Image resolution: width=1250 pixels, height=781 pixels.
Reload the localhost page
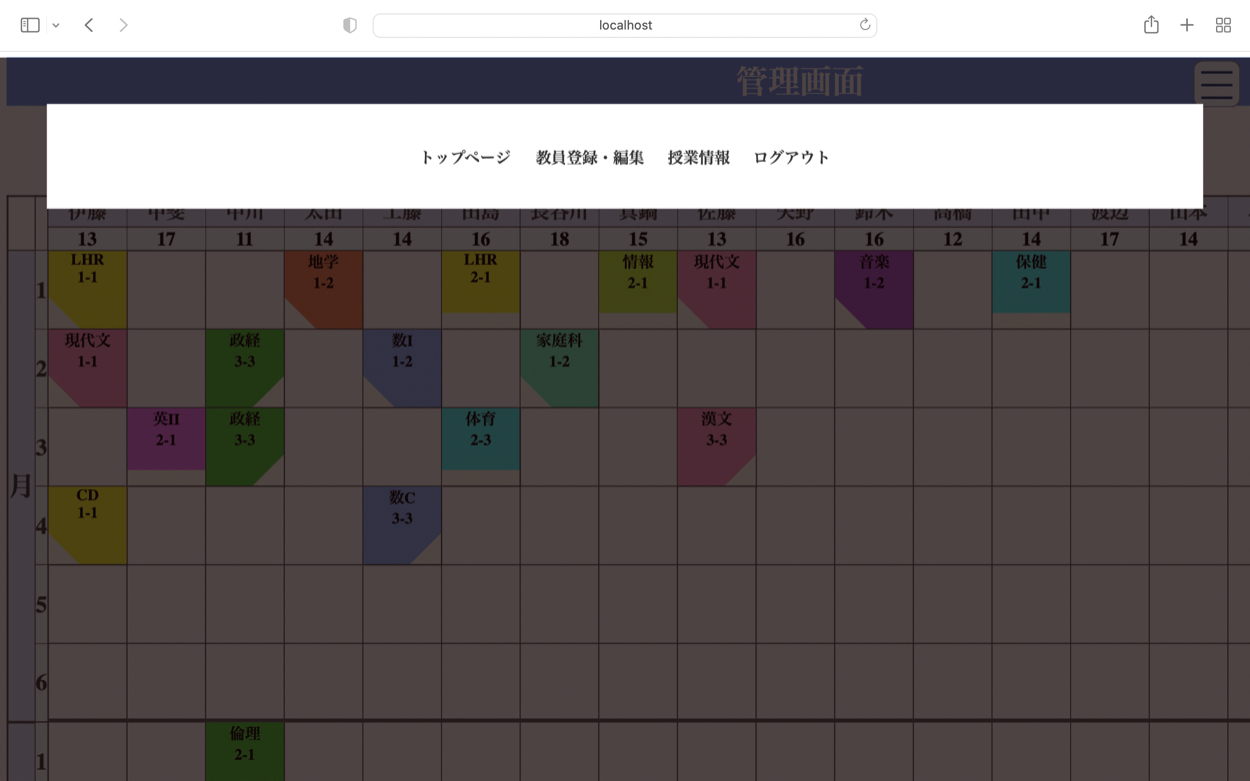[x=864, y=25]
